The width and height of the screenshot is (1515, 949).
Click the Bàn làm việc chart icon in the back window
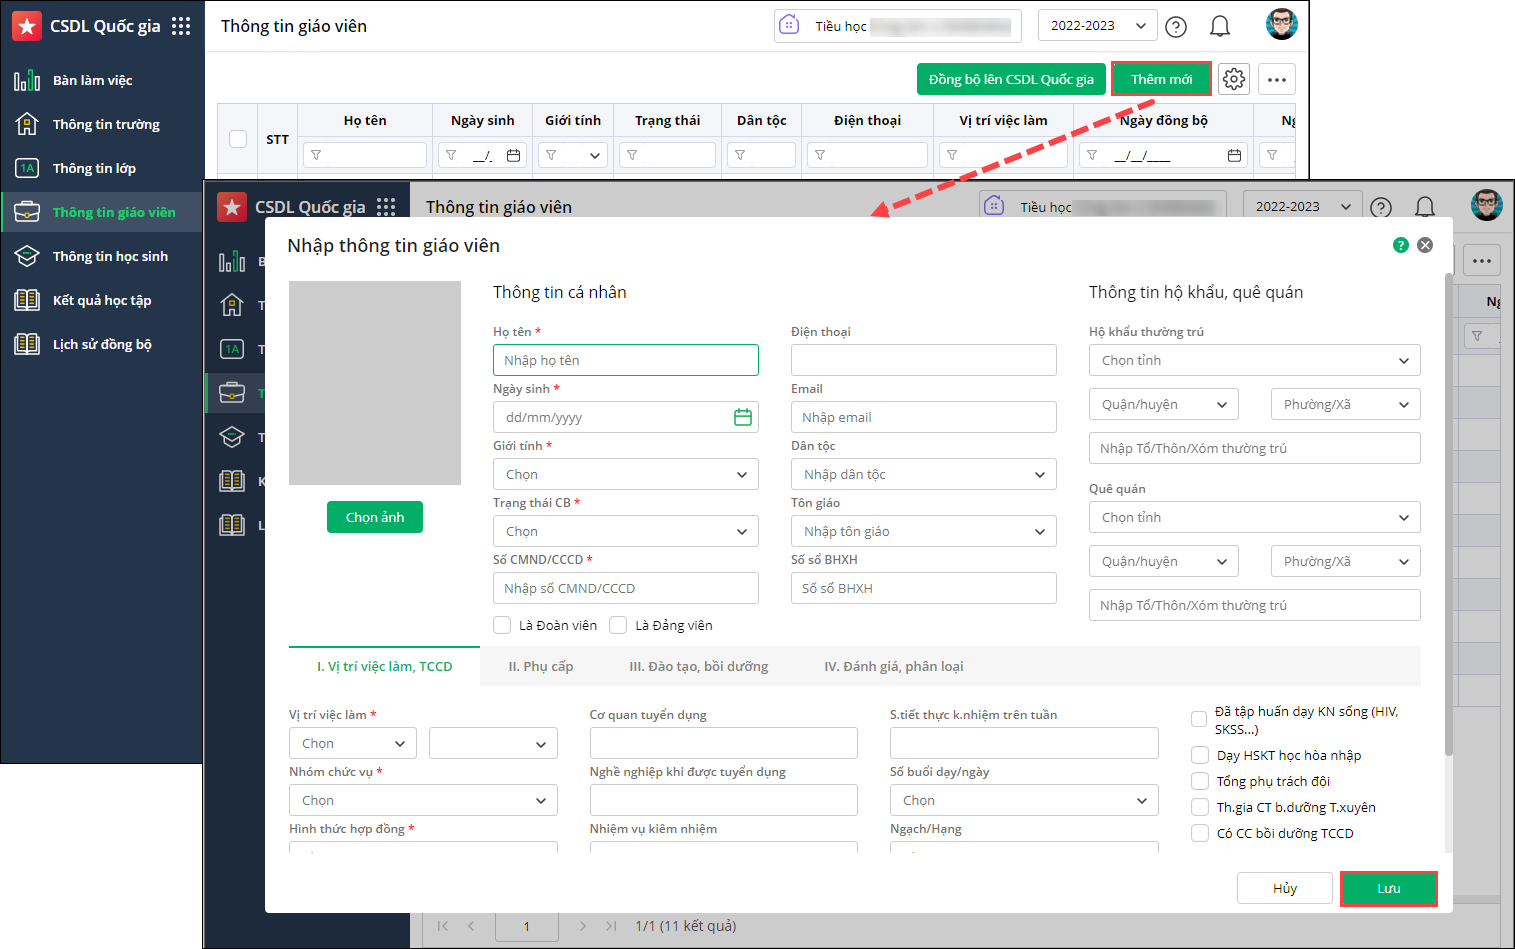click(27, 80)
